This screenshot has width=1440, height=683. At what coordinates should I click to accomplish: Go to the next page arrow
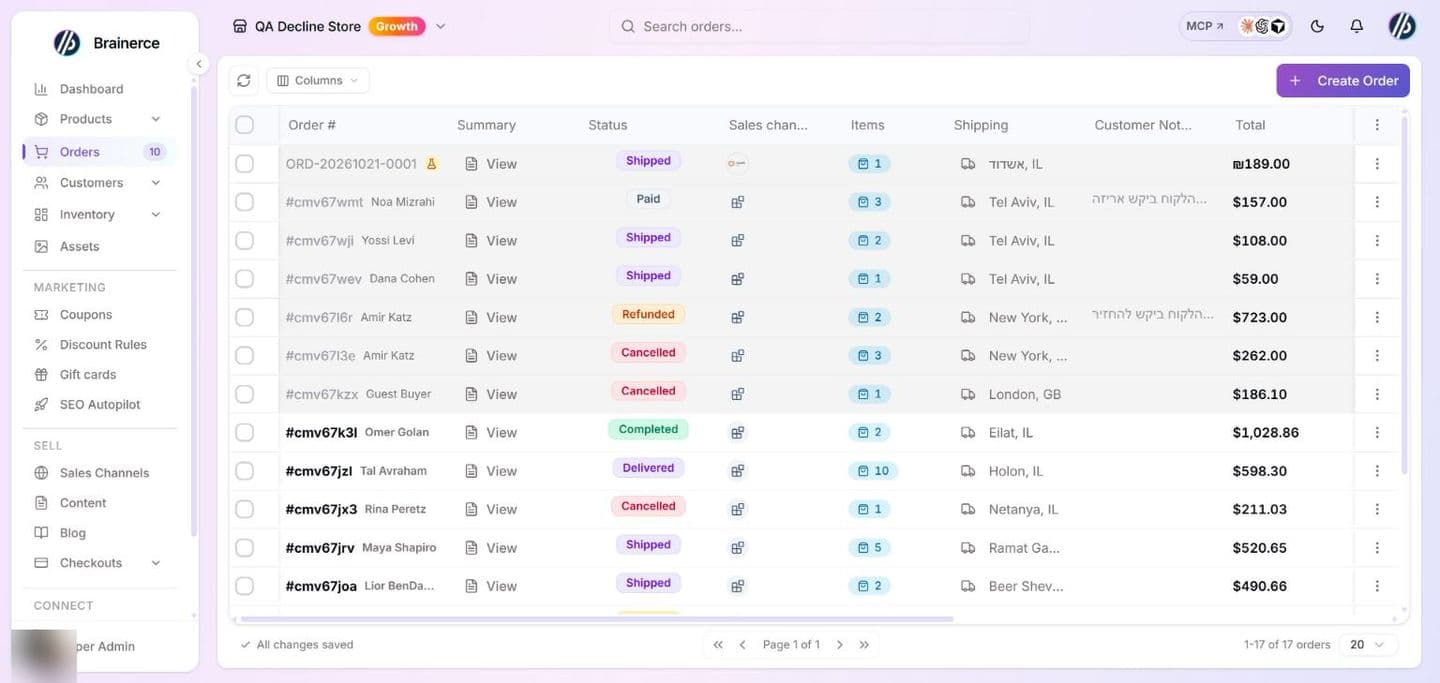point(840,645)
